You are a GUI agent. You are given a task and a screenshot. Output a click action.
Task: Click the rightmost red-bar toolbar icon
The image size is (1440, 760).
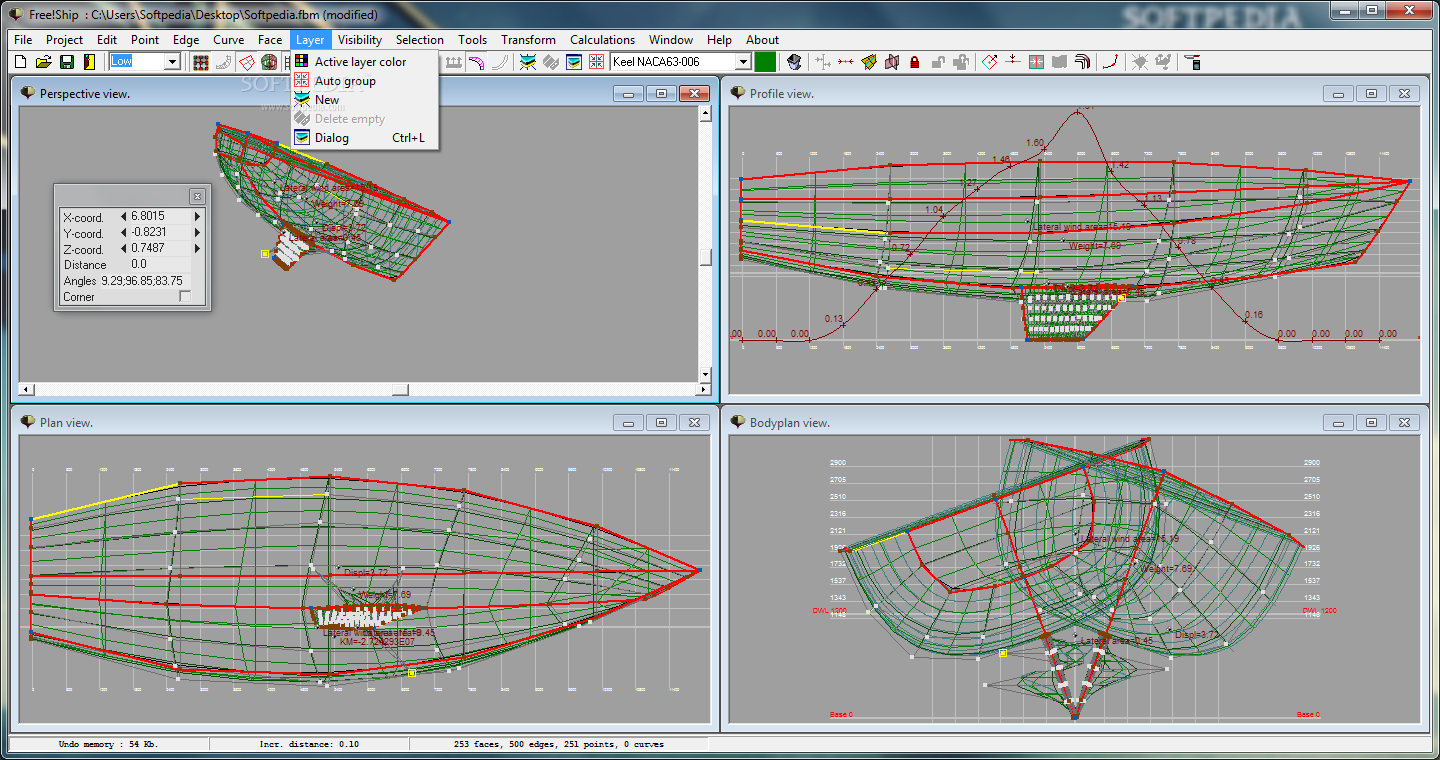1193,62
